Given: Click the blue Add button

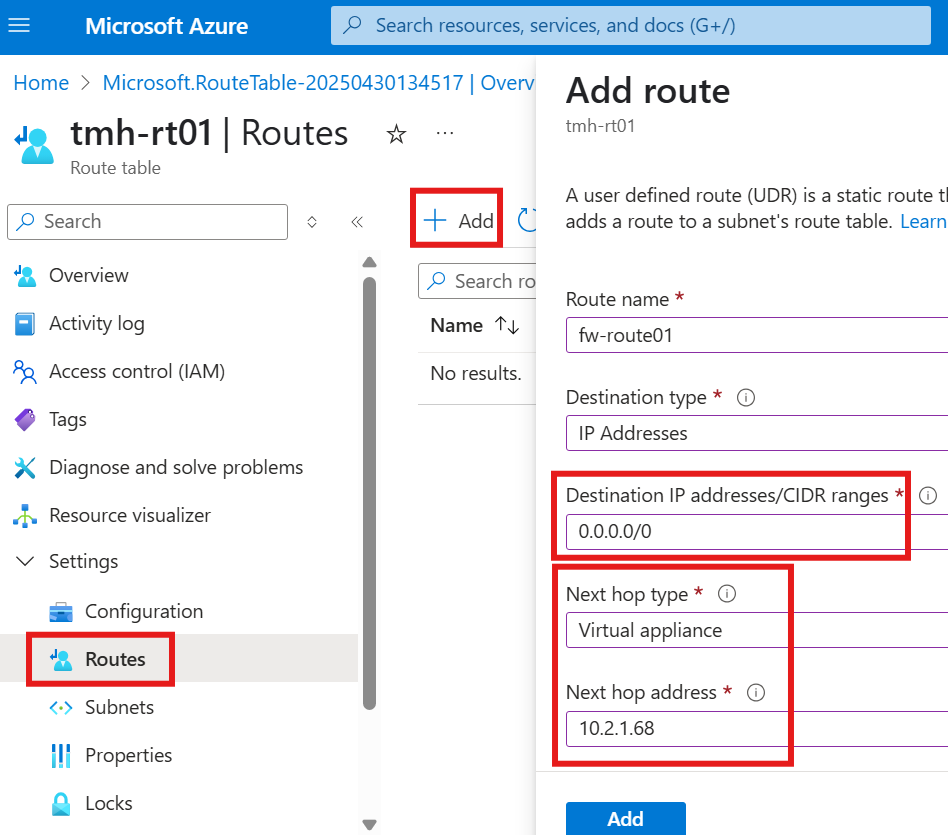Looking at the screenshot, I should pos(626,819).
